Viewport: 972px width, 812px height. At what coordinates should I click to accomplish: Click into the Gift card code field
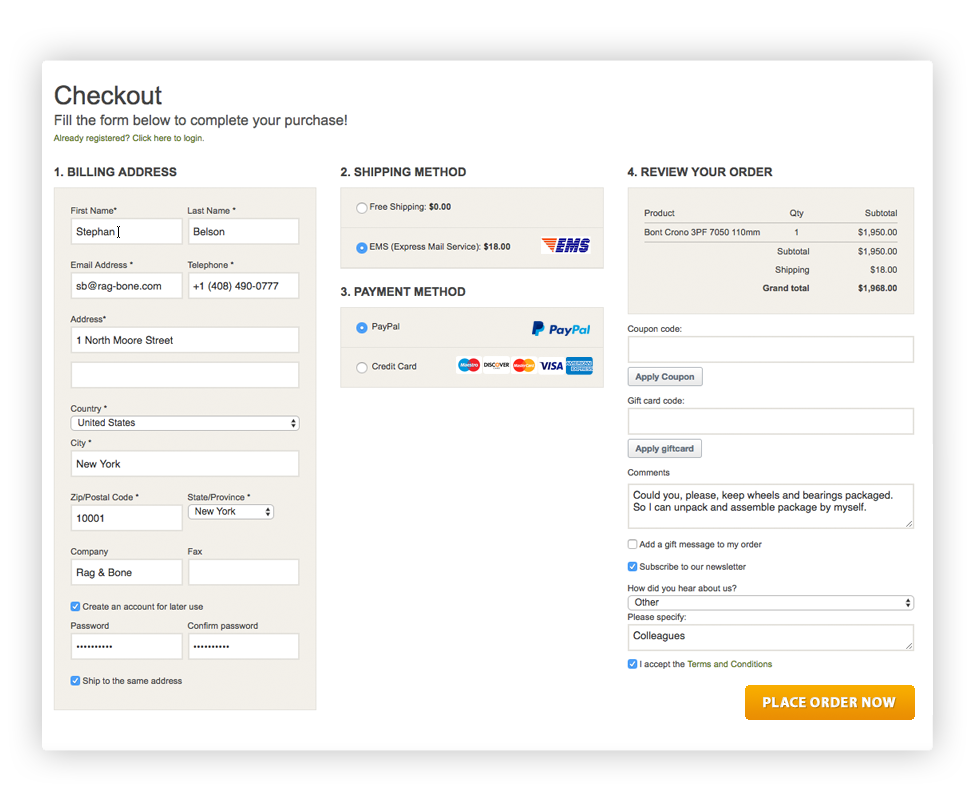pyautogui.click(x=770, y=421)
